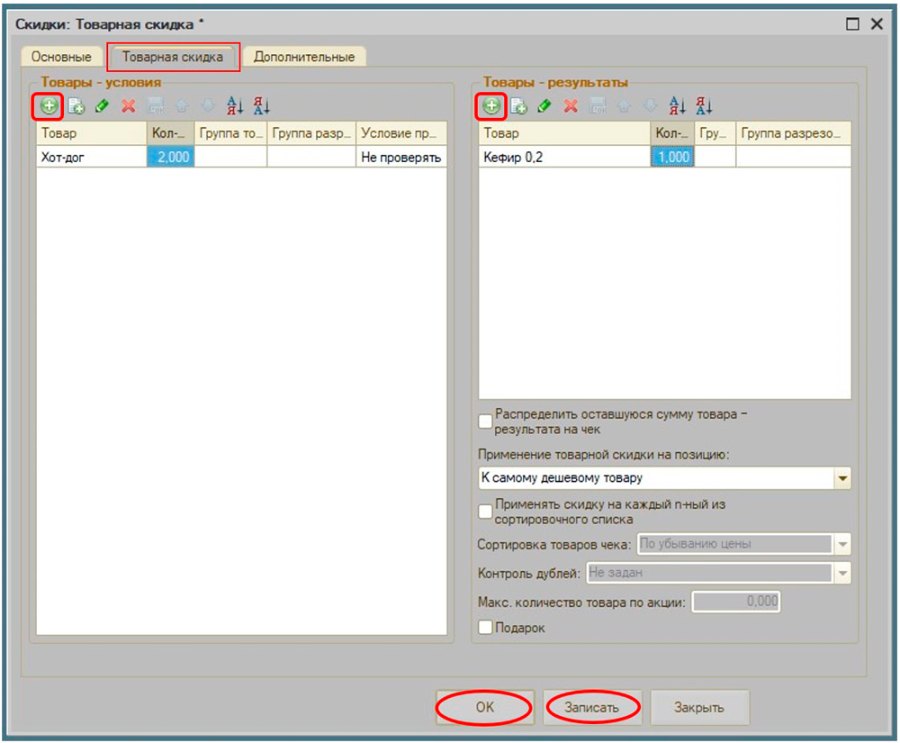Sort ascending icon in conditions toolbar
The height and width of the screenshot is (743, 900).
coord(235,106)
